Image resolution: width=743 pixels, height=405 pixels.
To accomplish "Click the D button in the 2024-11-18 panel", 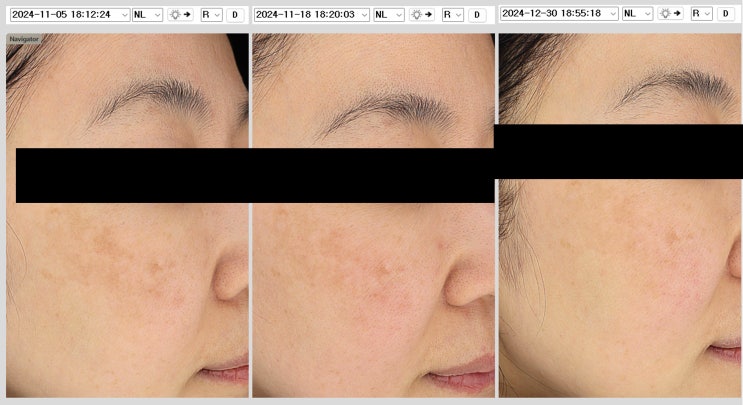I will click(x=477, y=15).
